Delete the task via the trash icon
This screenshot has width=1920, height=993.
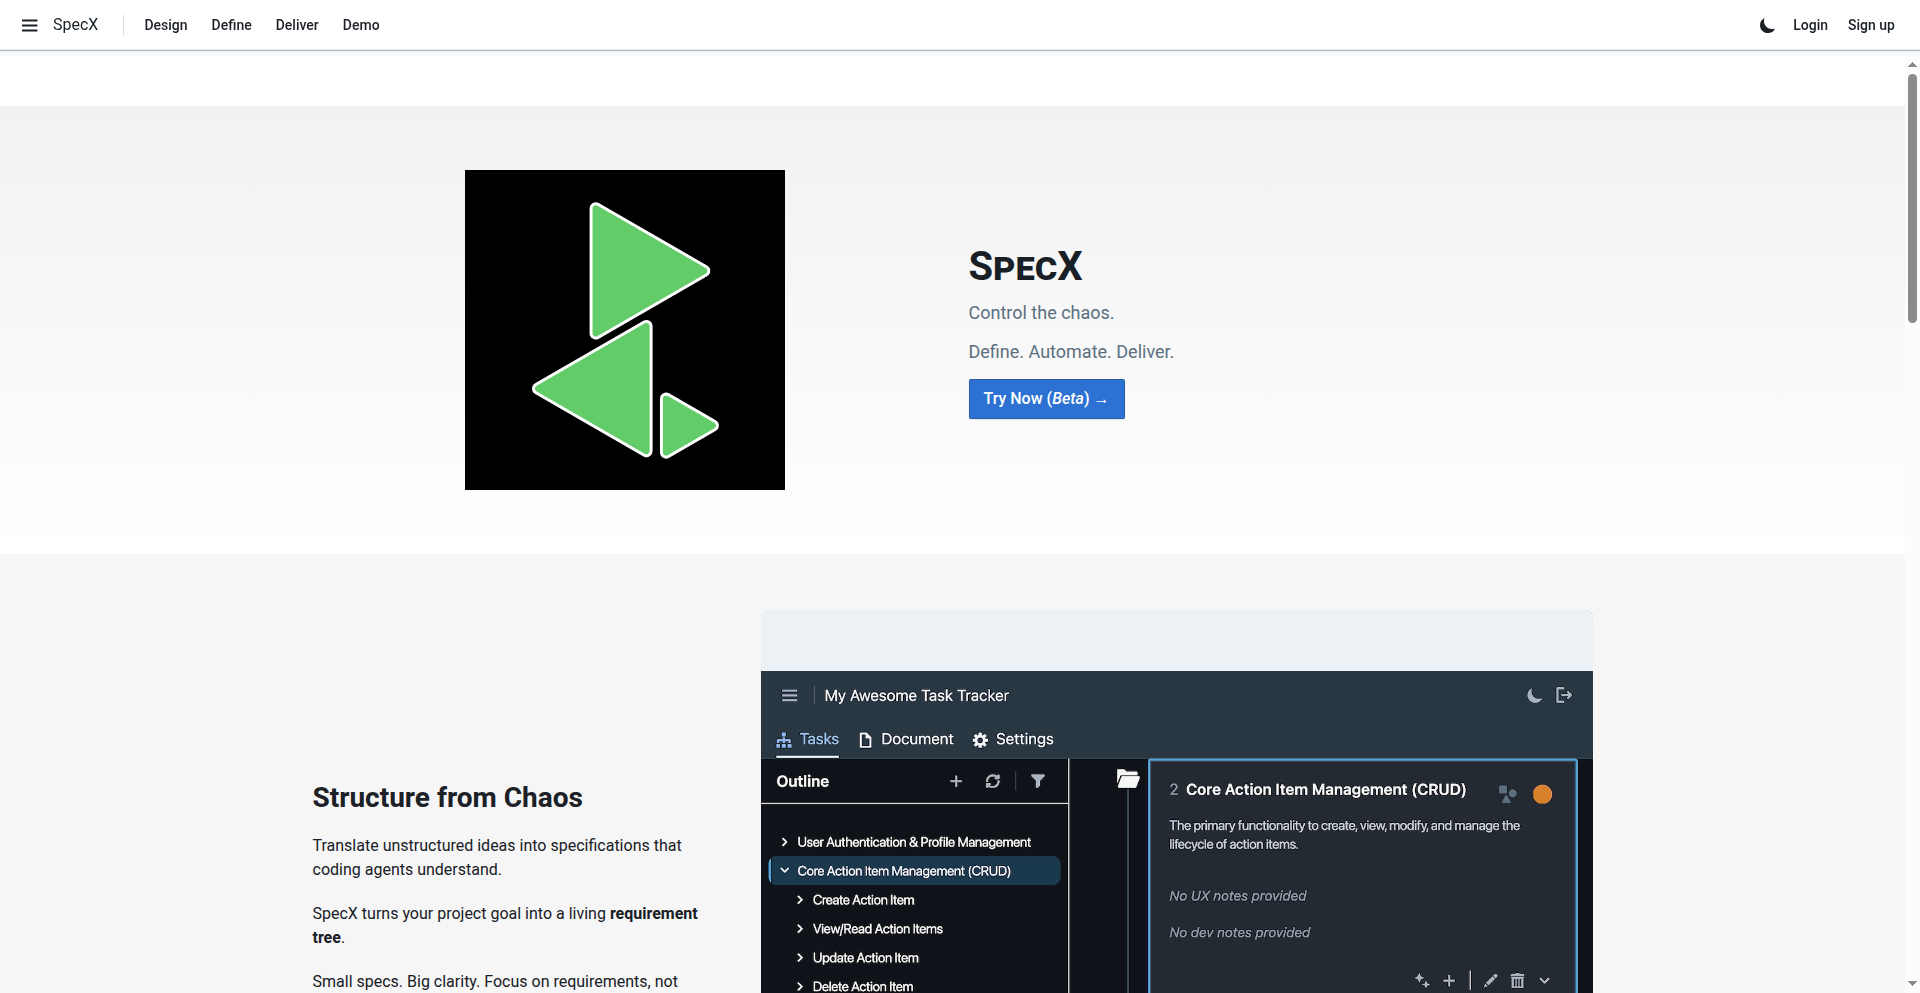(1518, 980)
